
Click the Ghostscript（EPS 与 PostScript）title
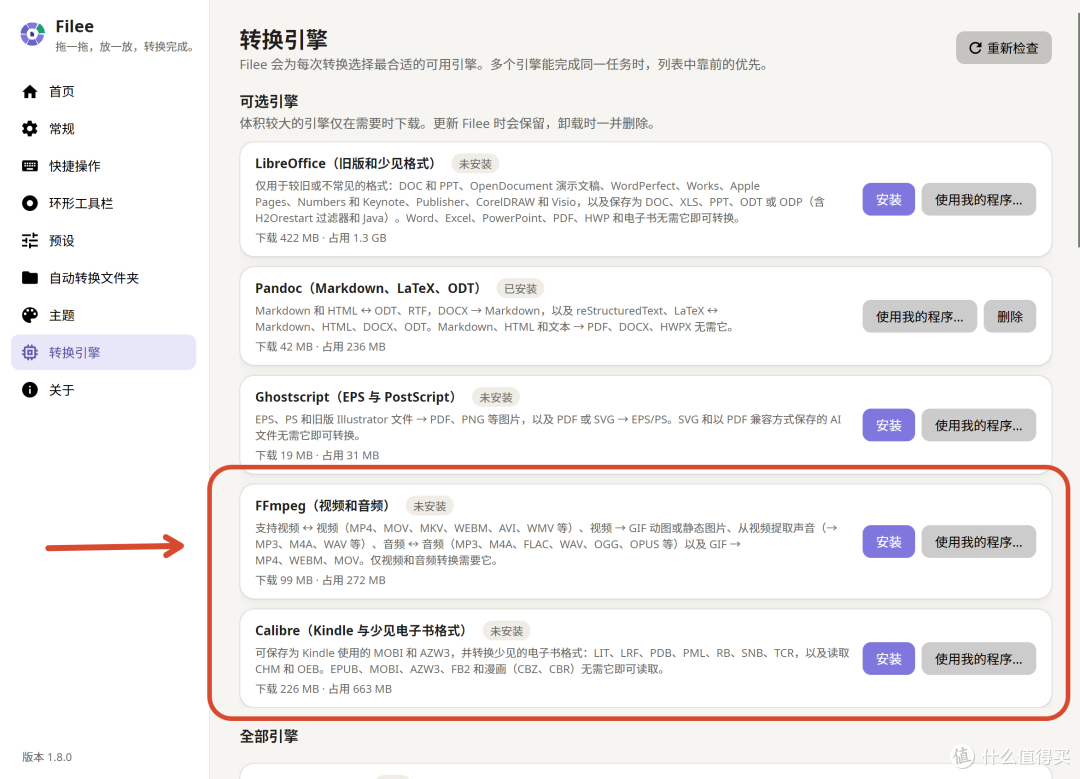[358, 397]
